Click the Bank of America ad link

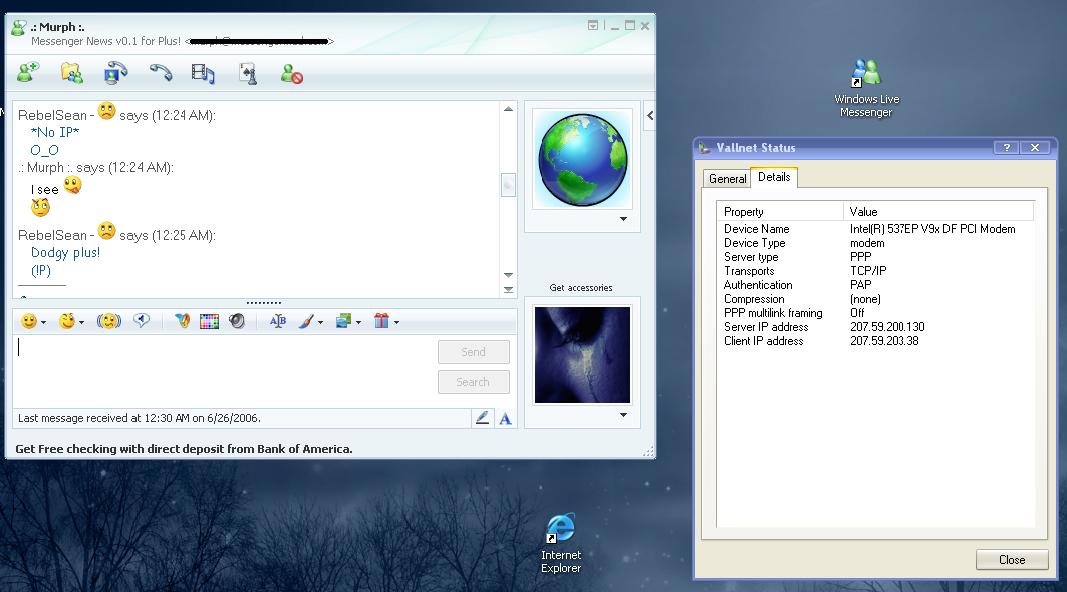[x=184, y=449]
